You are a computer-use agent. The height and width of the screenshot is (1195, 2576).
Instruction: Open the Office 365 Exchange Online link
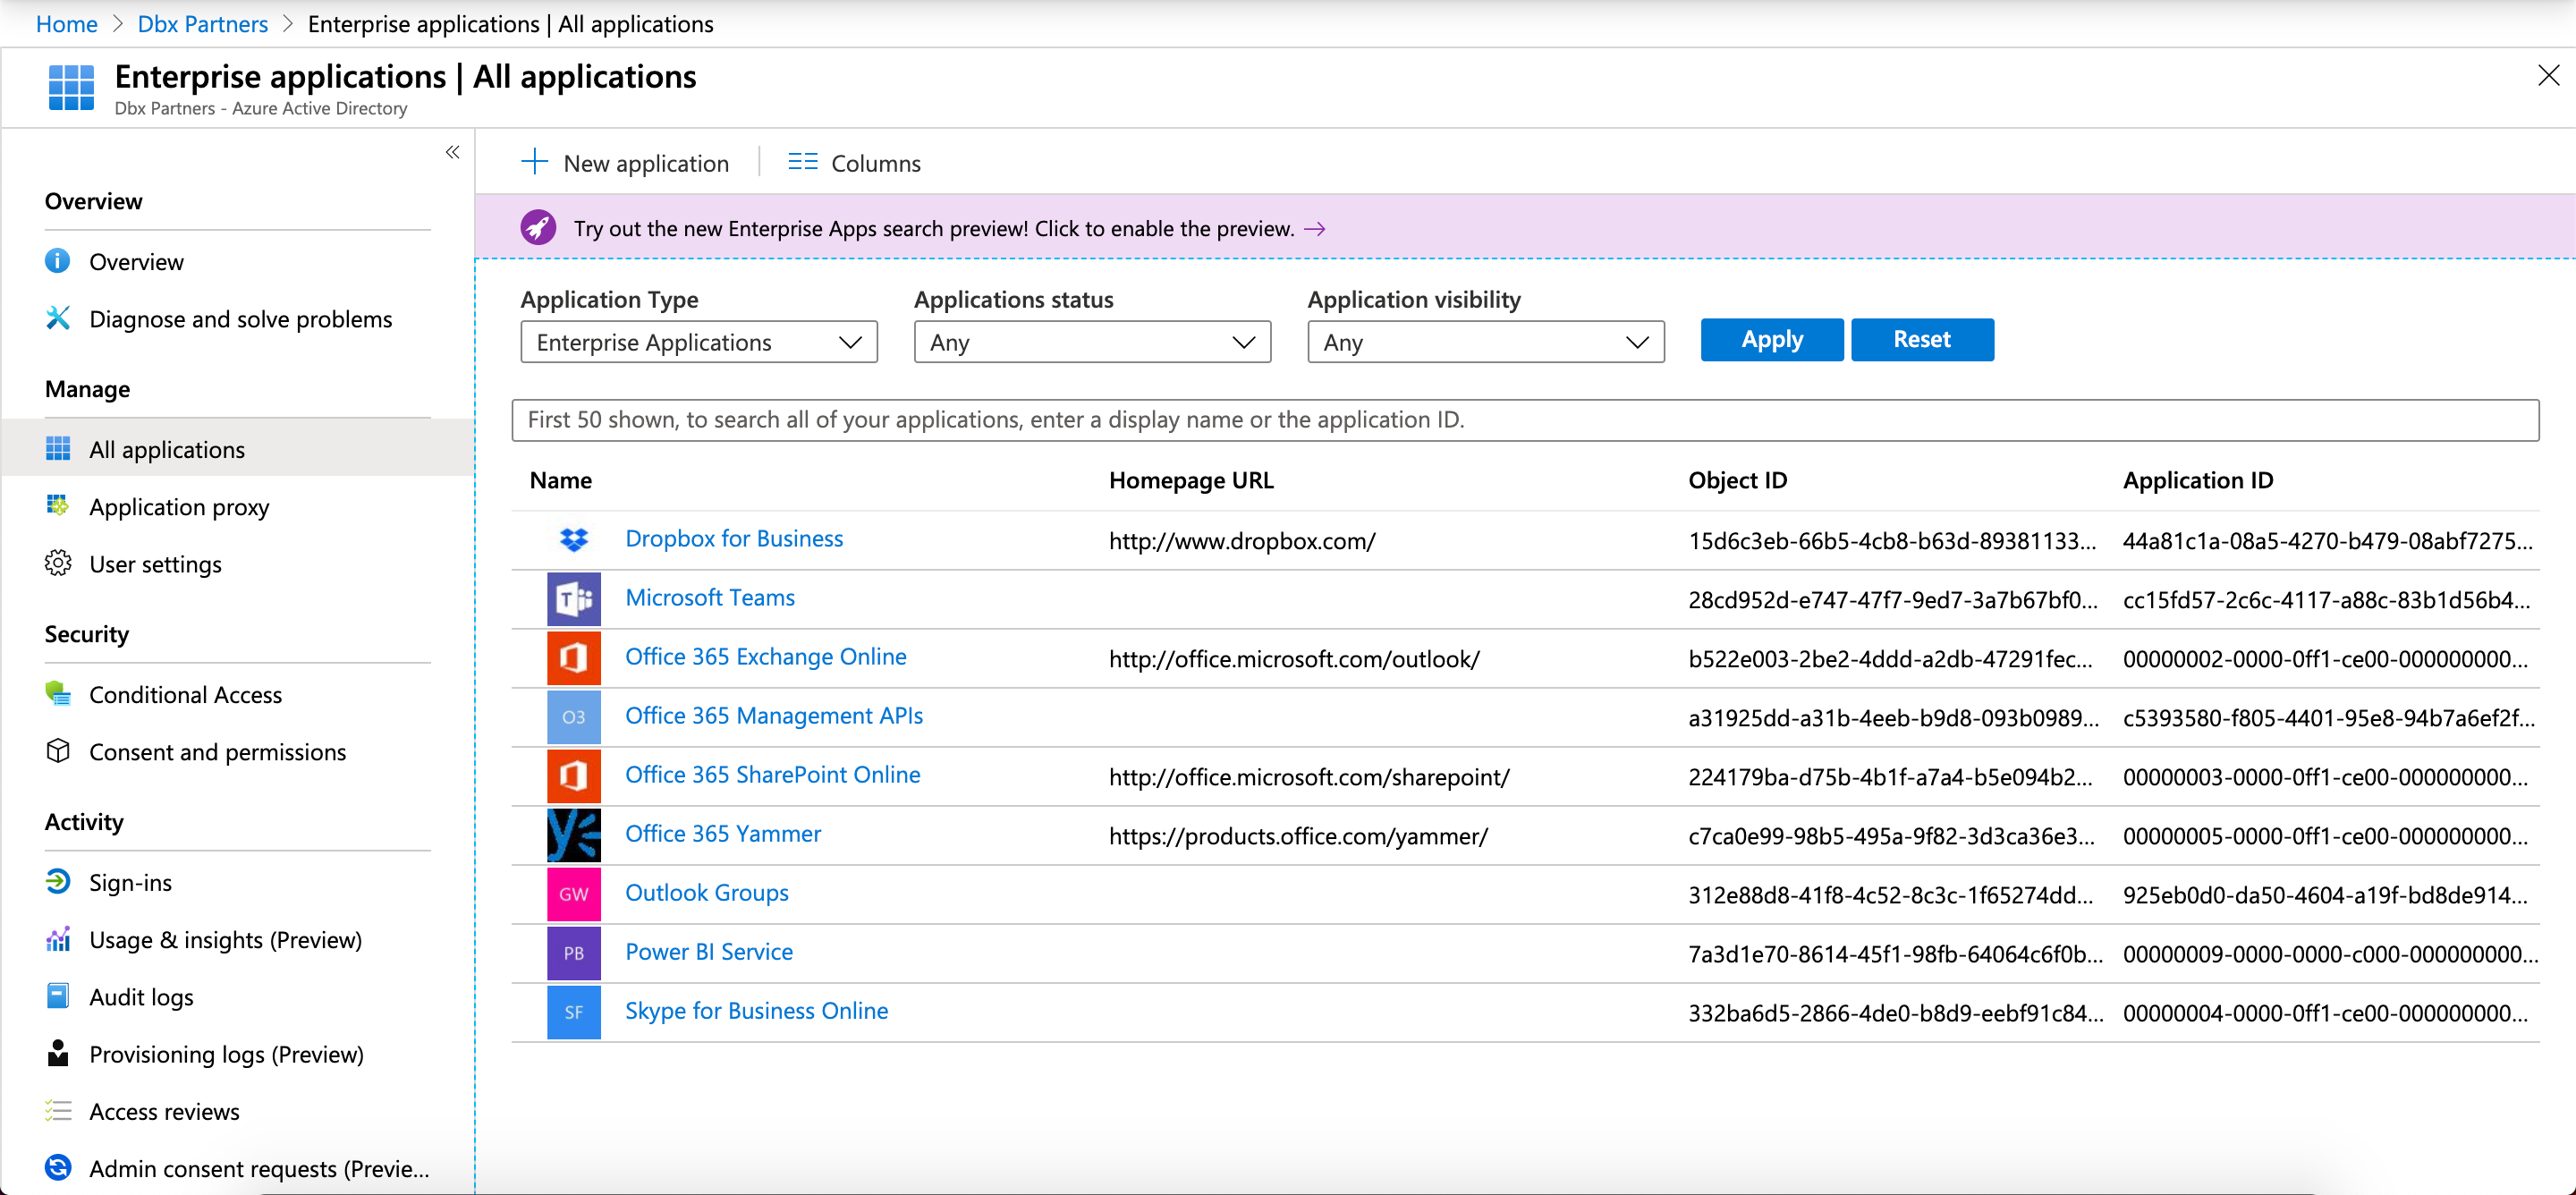[x=765, y=657]
